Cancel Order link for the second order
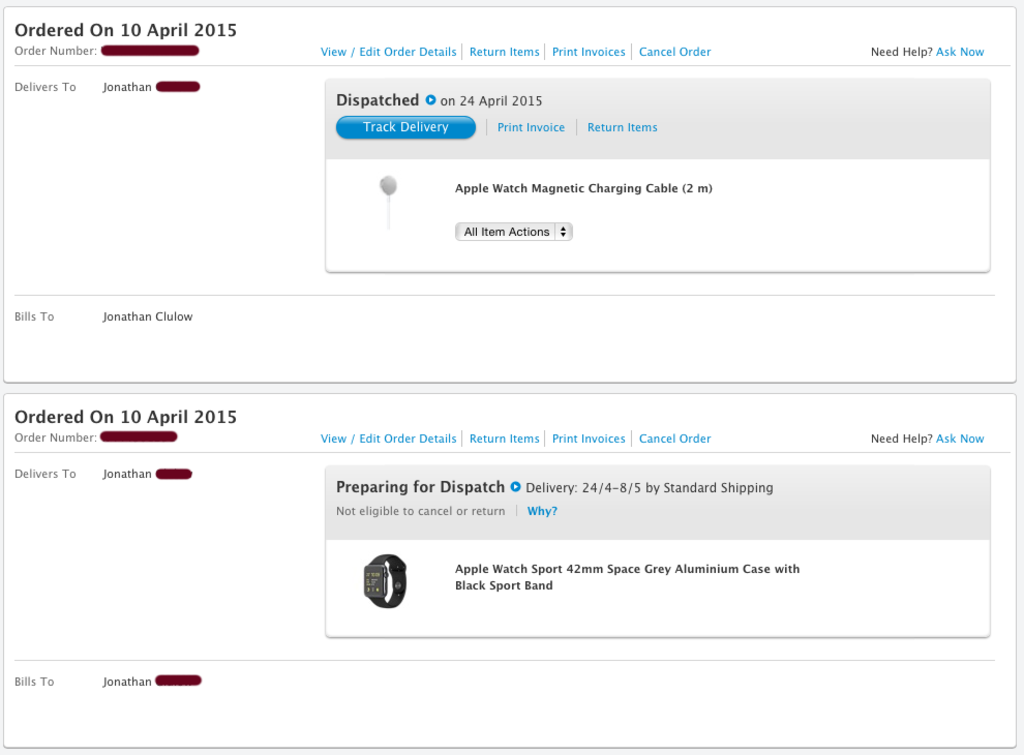 pyautogui.click(x=675, y=439)
